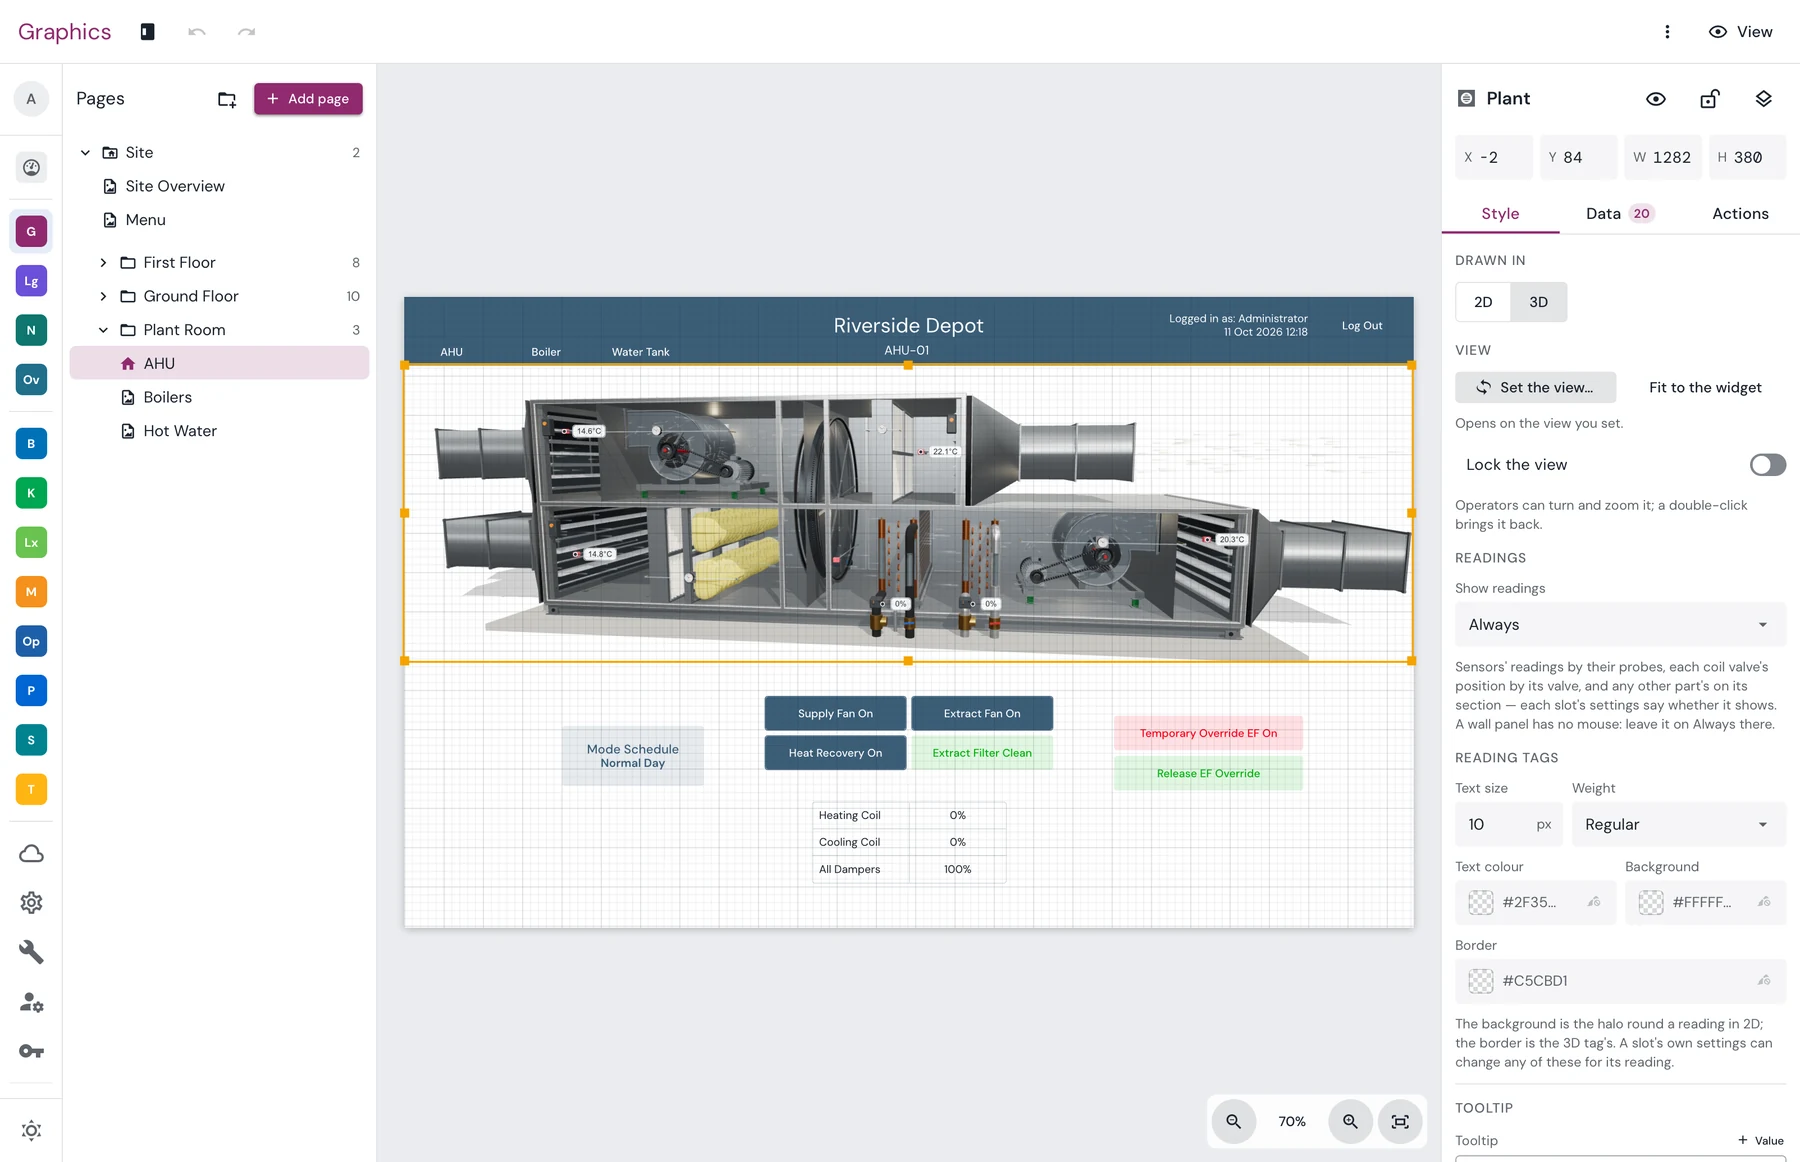The height and width of the screenshot is (1162, 1800).
Task: Open the account avatar labelled A
Action: tap(31, 99)
